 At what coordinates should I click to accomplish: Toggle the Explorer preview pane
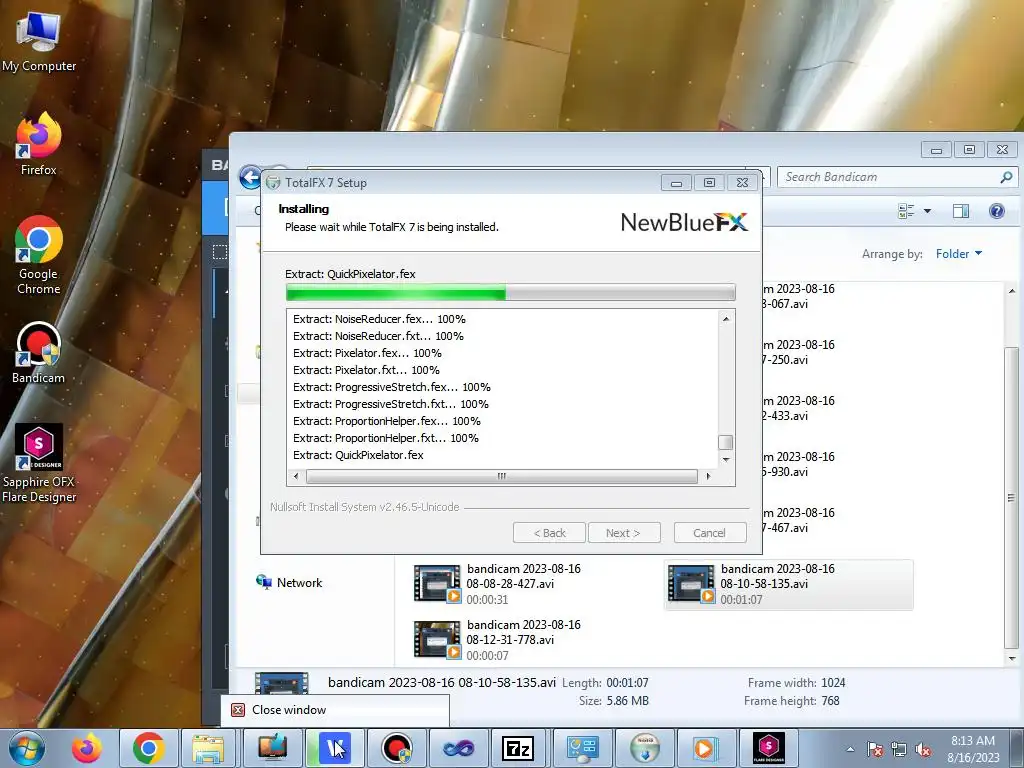(961, 211)
